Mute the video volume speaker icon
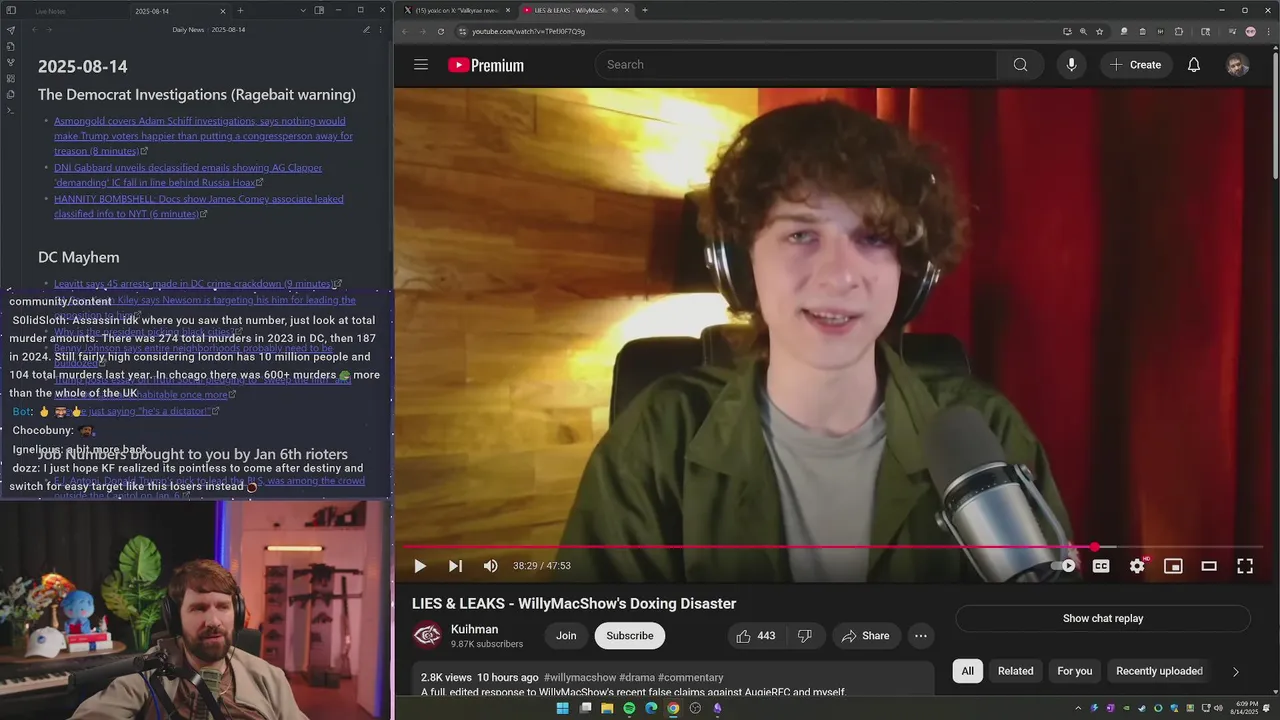Image resolution: width=1280 pixels, height=720 pixels. click(490, 566)
